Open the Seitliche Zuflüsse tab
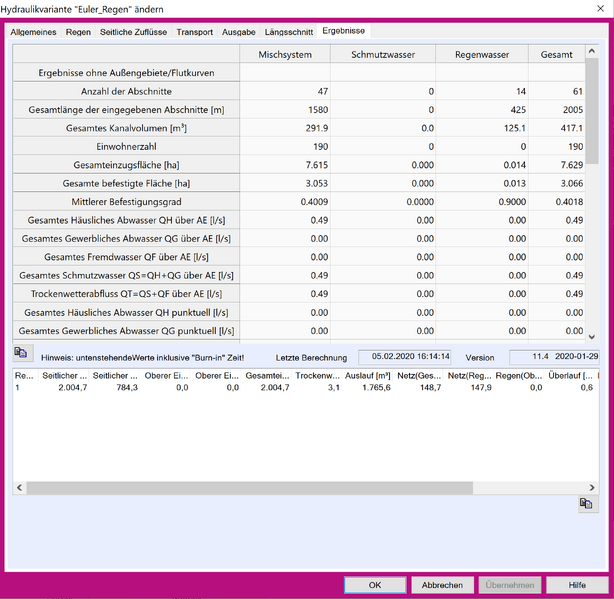The image size is (614, 599). pos(133,32)
